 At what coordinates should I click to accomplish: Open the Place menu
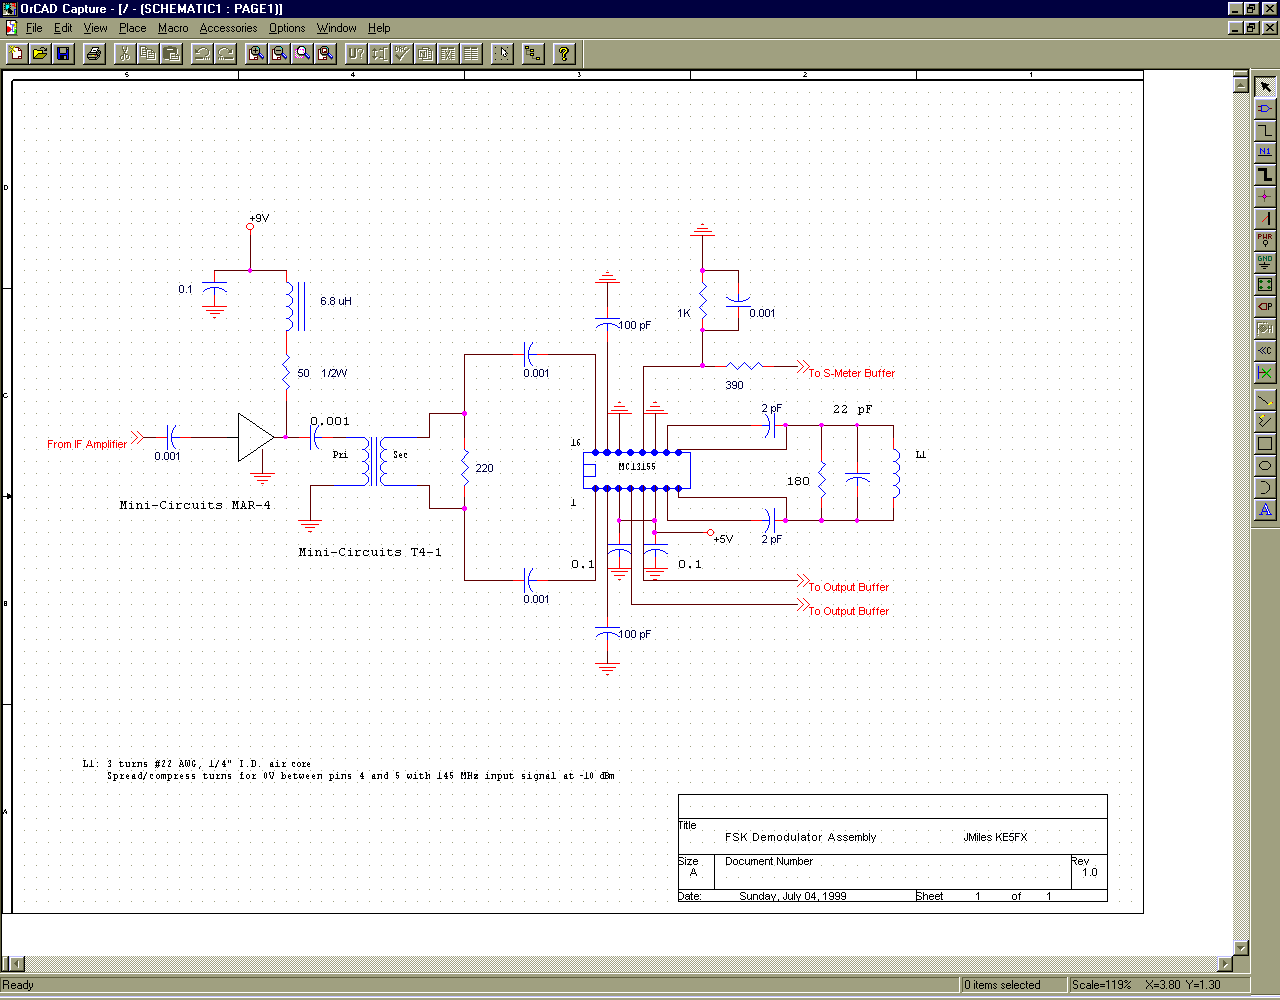pyautogui.click(x=132, y=28)
